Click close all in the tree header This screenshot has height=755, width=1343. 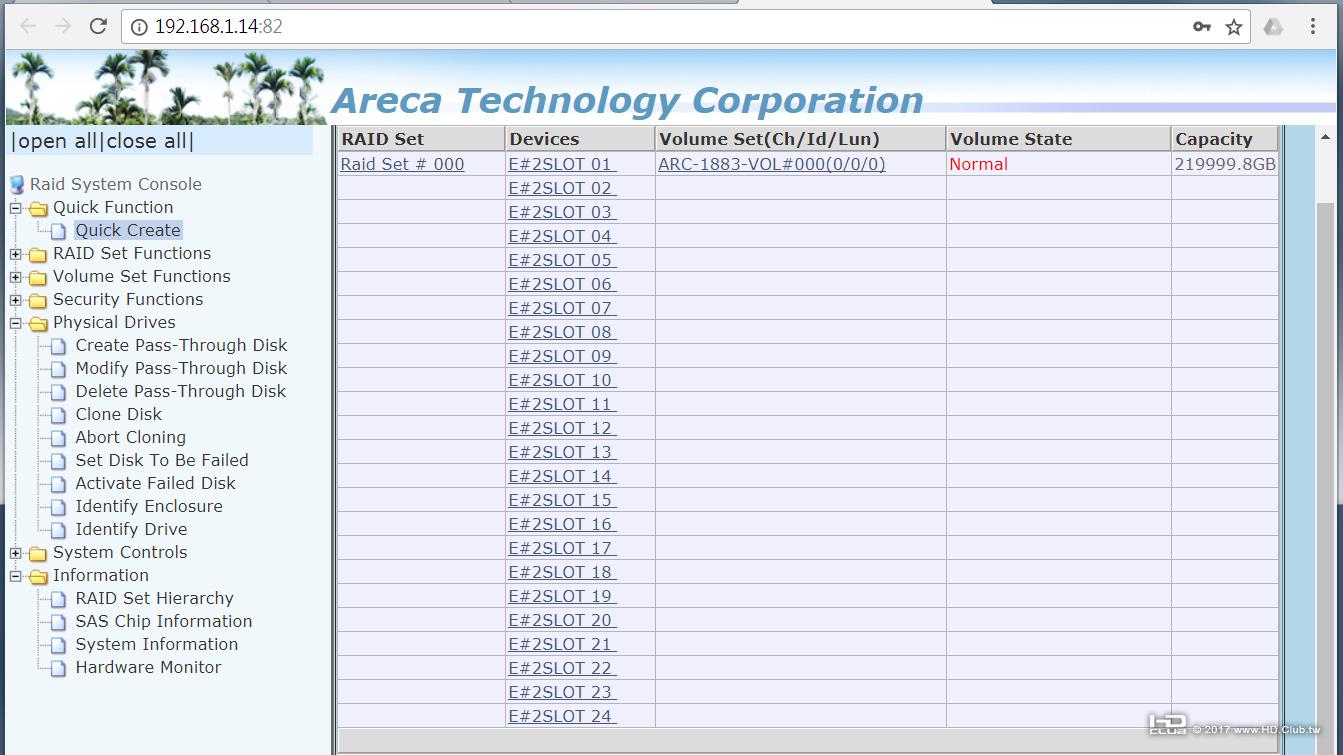click(x=146, y=141)
